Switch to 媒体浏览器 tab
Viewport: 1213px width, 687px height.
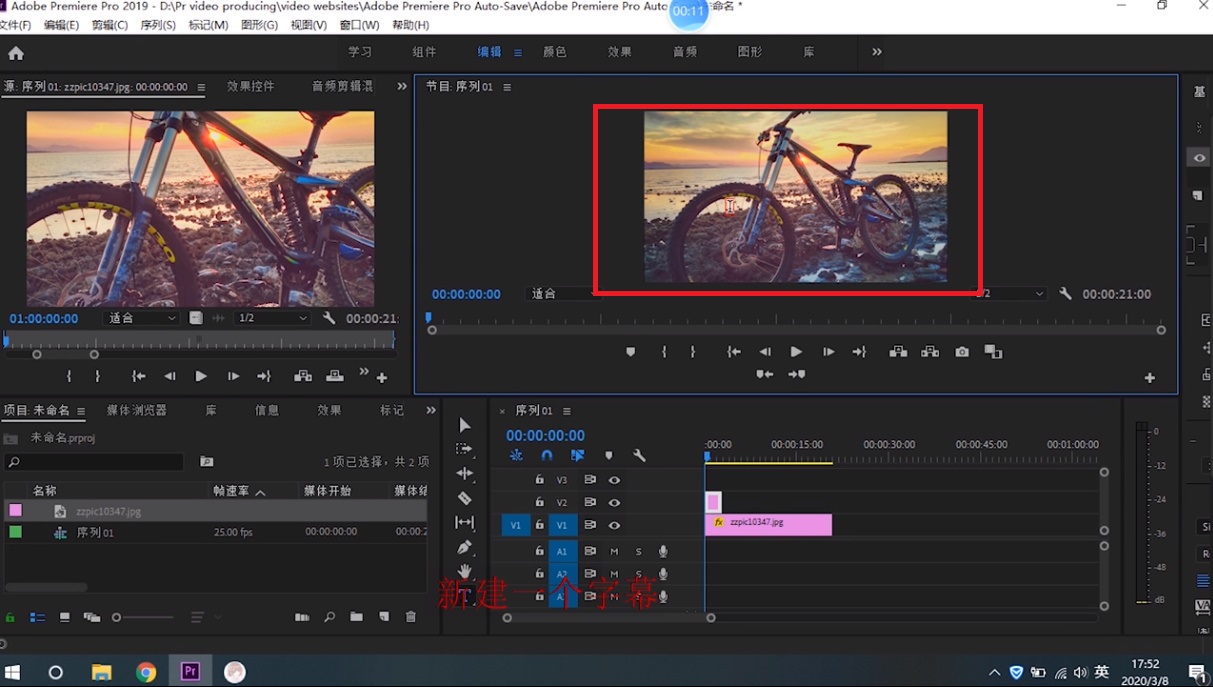click(x=137, y=410)
